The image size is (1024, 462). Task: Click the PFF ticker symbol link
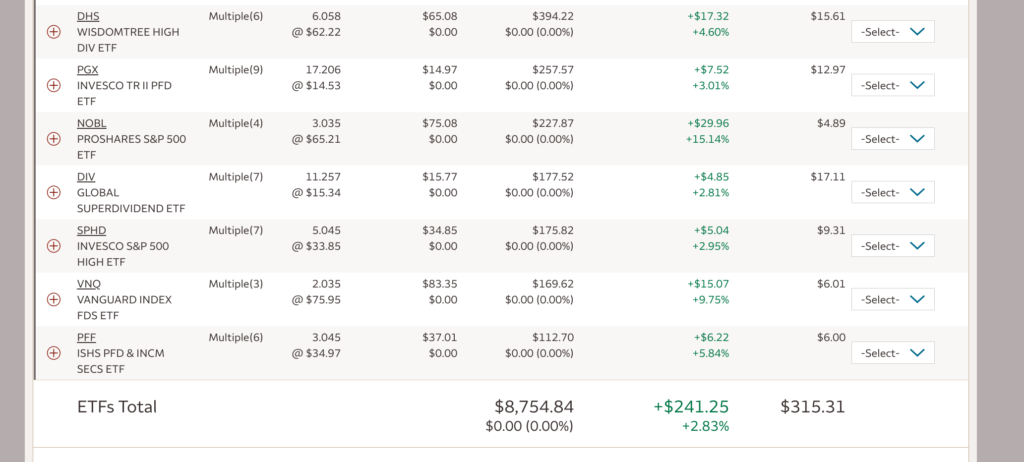(x=87, y=337)
